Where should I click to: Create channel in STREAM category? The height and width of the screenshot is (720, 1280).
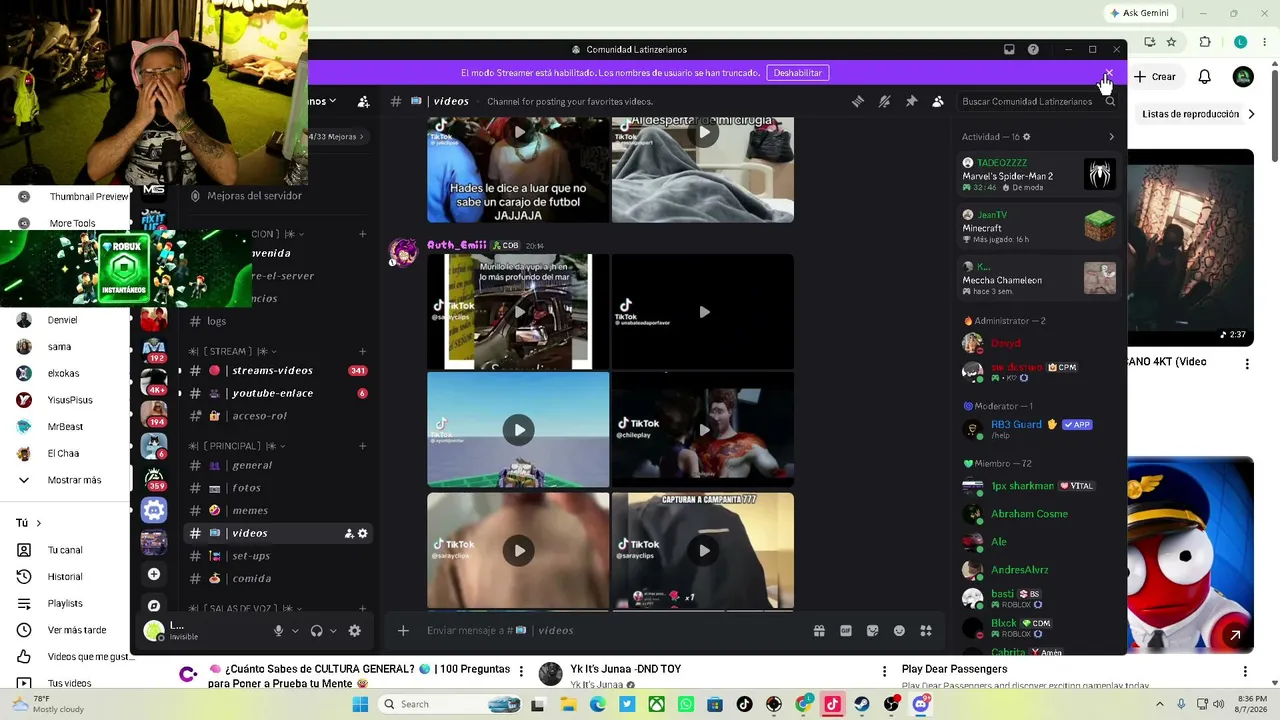pos(362,352)
